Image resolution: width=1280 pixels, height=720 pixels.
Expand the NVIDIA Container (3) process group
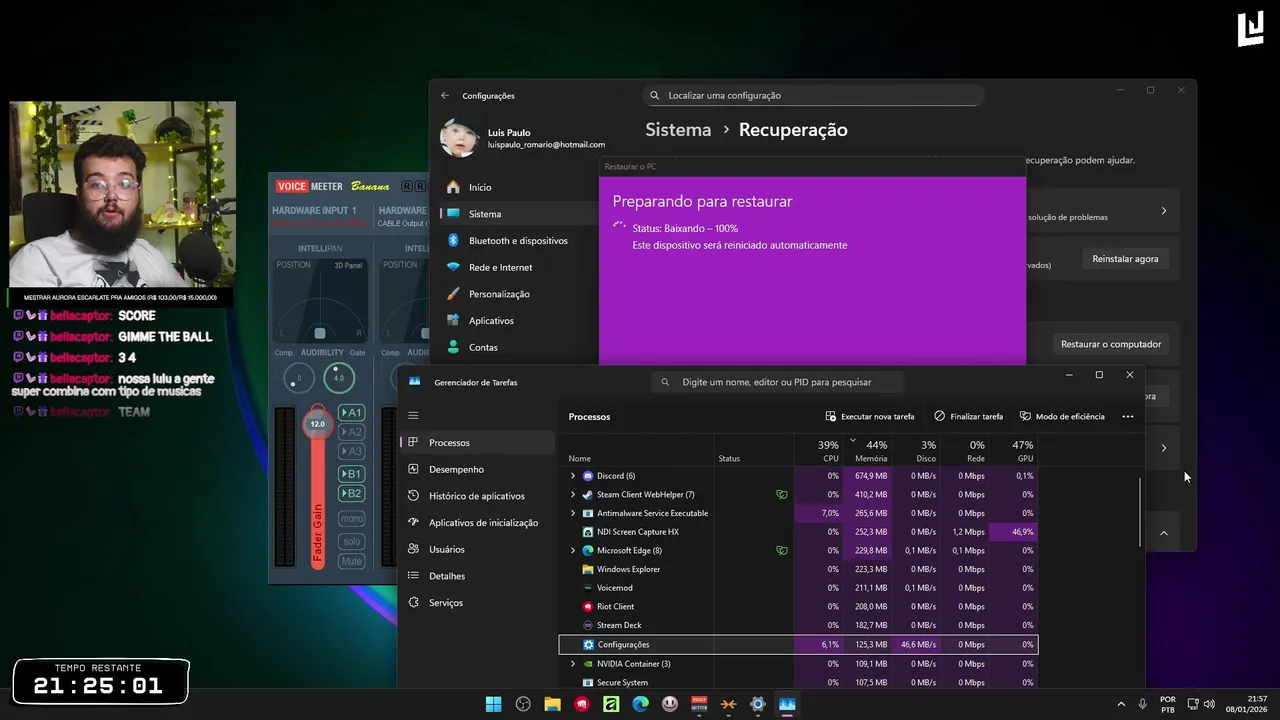[573, 663]
